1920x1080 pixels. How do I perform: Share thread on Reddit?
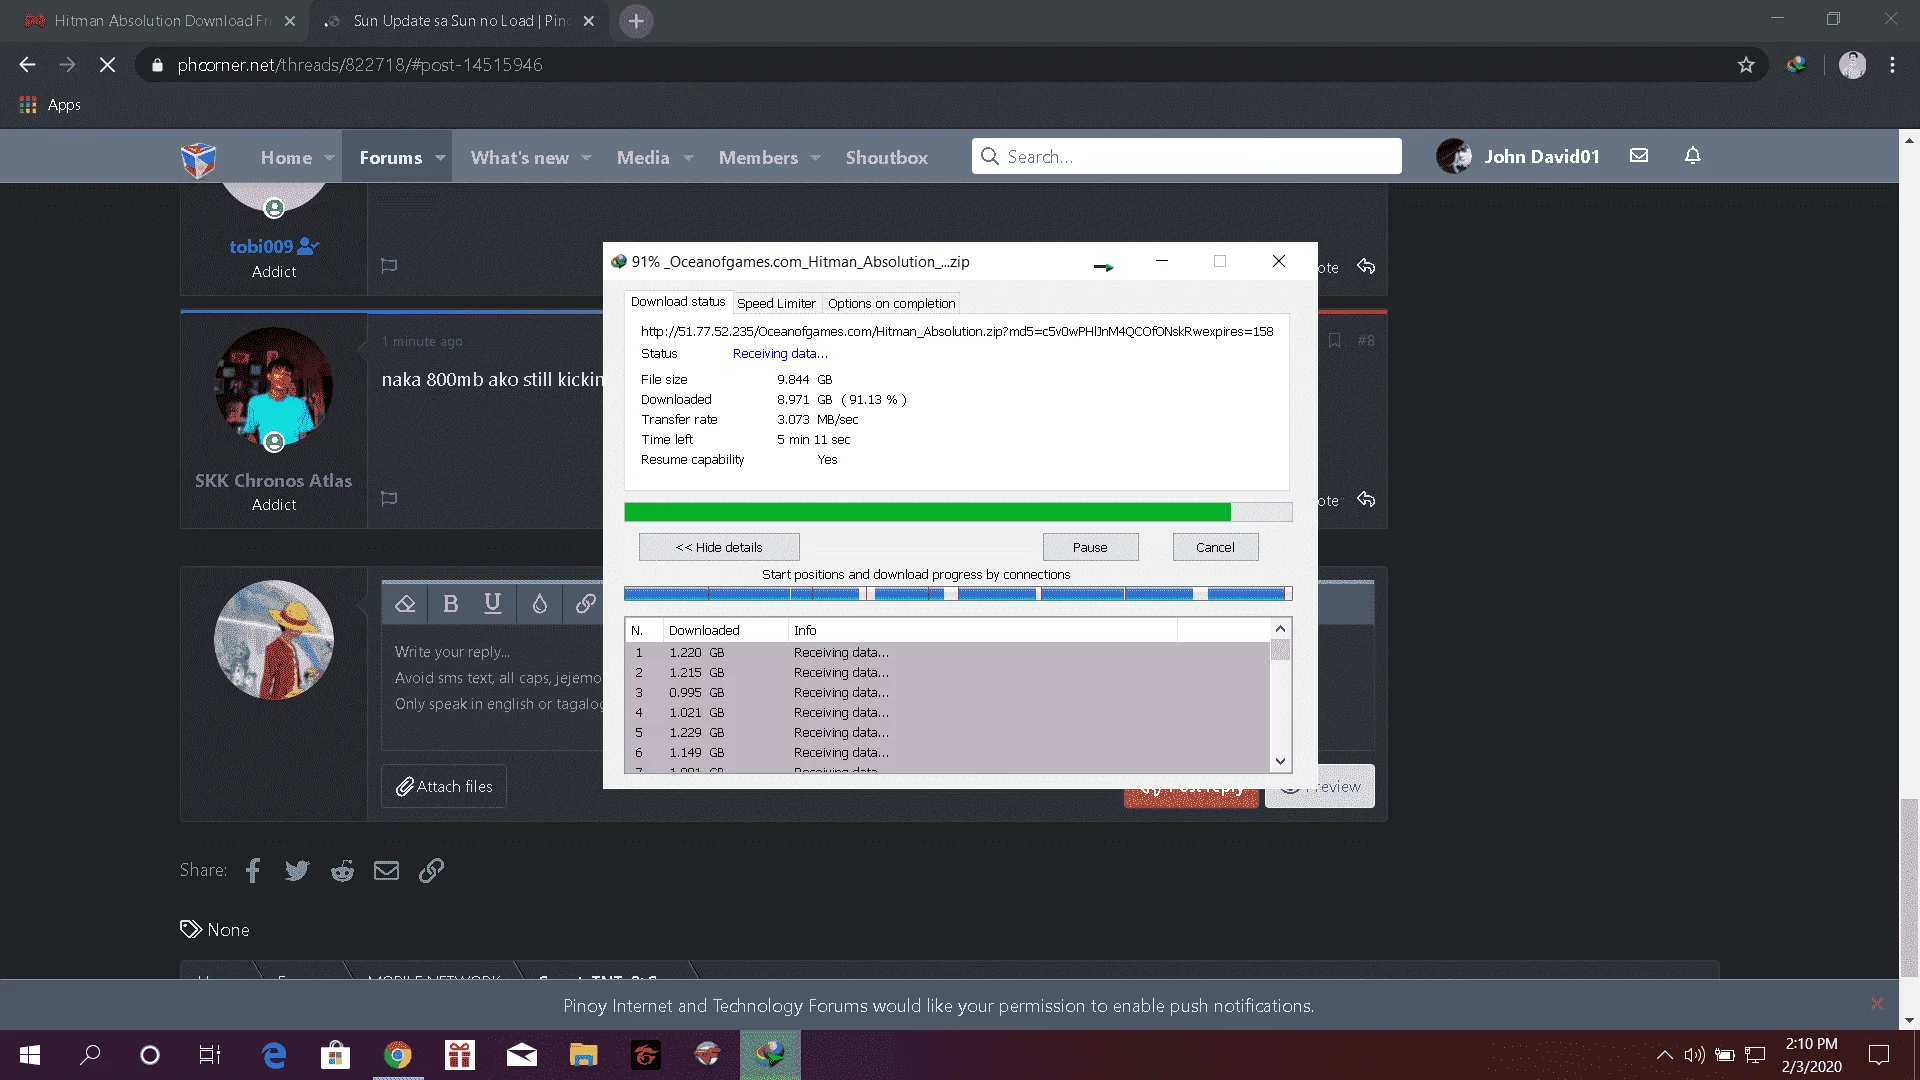click(x=342, y=870)
